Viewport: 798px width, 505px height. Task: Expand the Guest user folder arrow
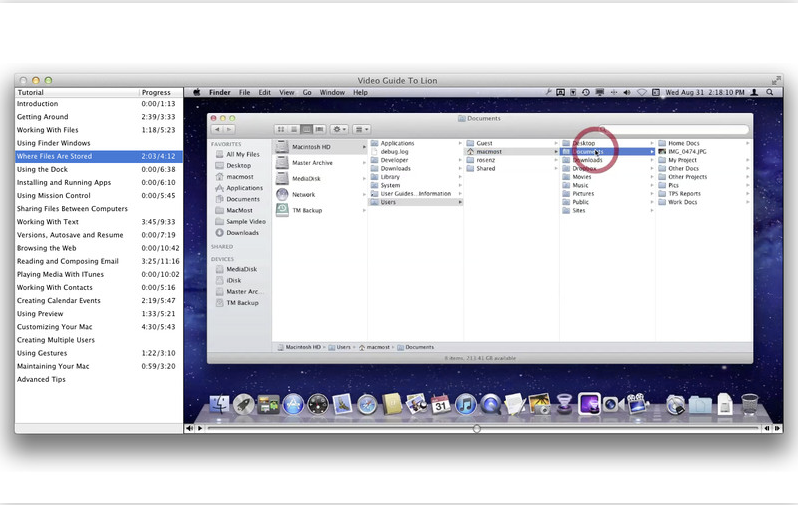[x=556, y=143]
